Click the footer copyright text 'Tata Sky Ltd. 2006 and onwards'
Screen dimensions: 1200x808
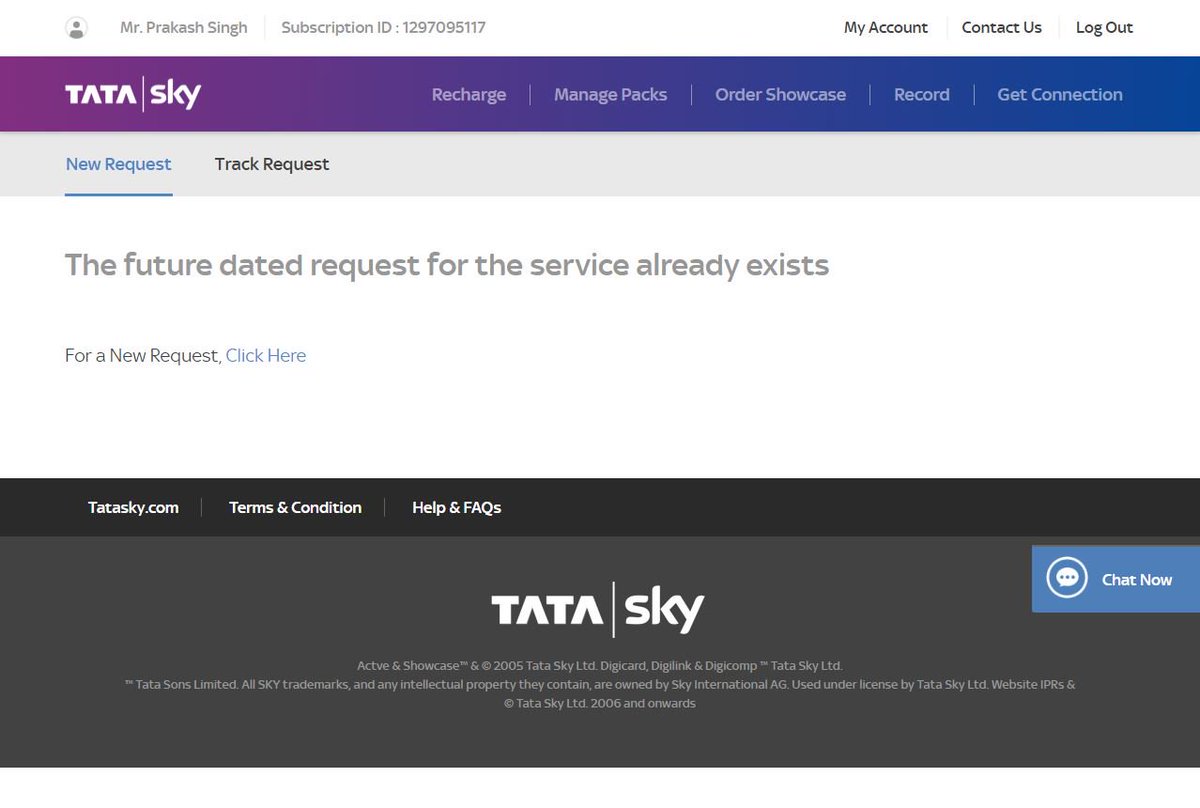click(600, 703)
